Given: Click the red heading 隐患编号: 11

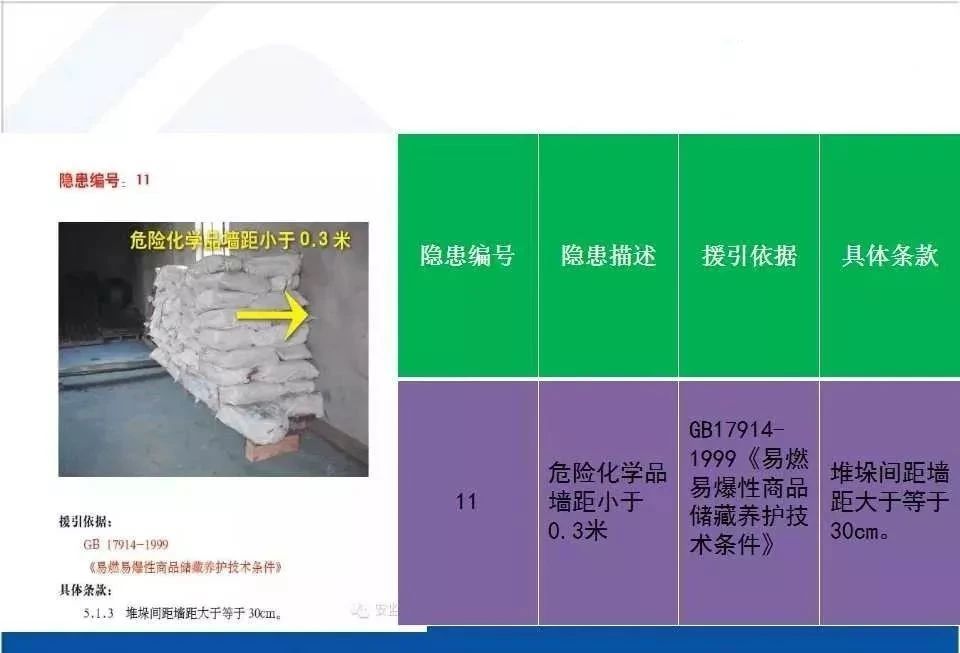Looking at the screenshot, I should click(105, 180).
